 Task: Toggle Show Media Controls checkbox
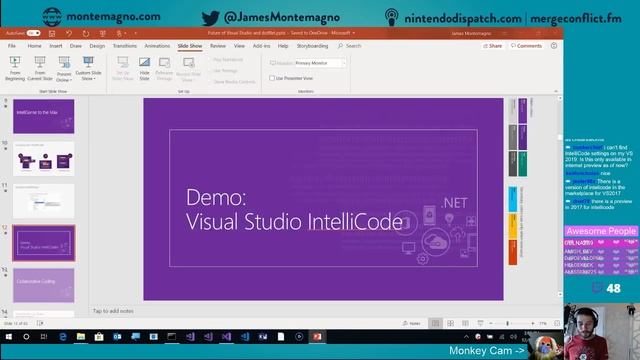(x=211, y=82)
